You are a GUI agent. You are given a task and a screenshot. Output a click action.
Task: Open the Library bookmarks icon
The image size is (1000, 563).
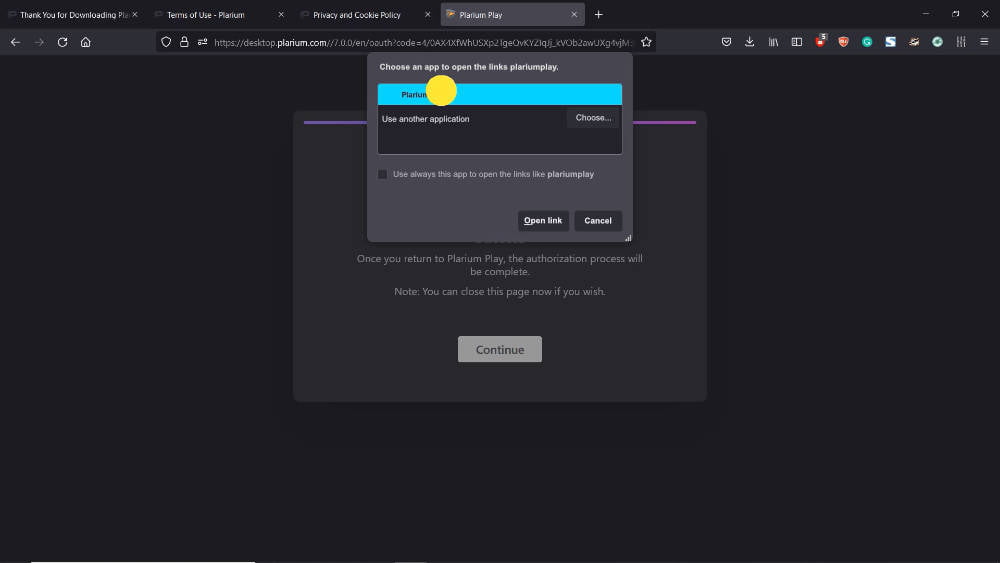[773, 42]
